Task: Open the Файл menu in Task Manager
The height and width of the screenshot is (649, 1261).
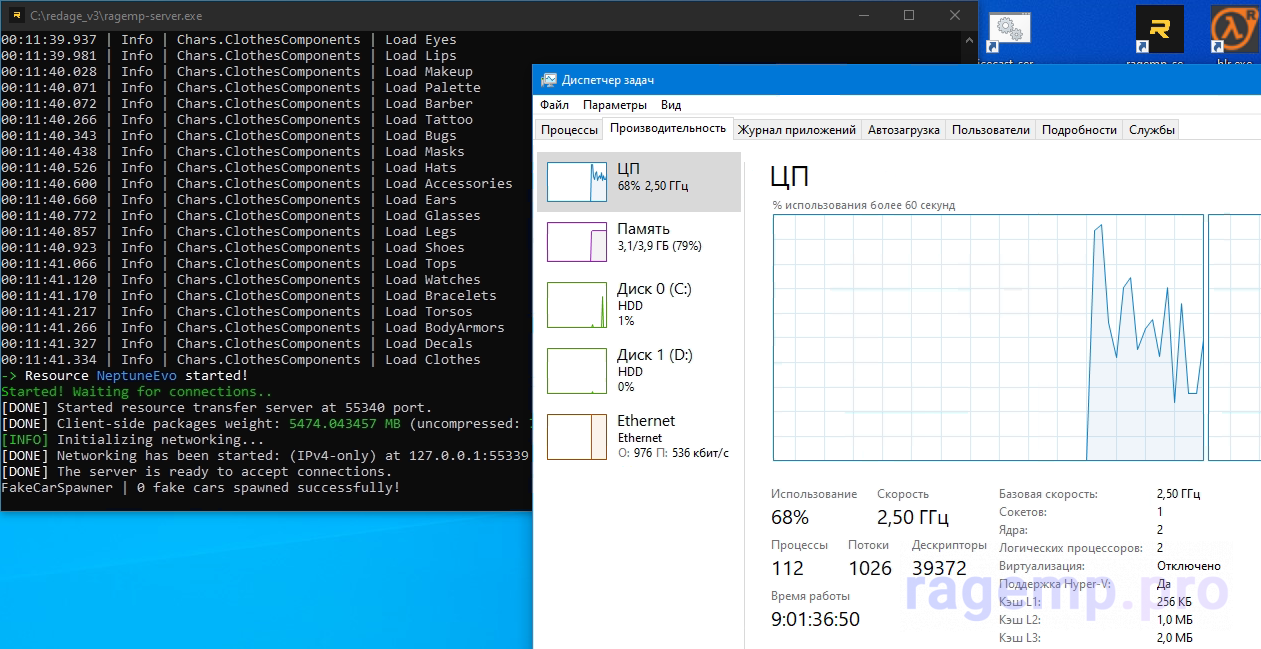Action: tap(554, 105)
